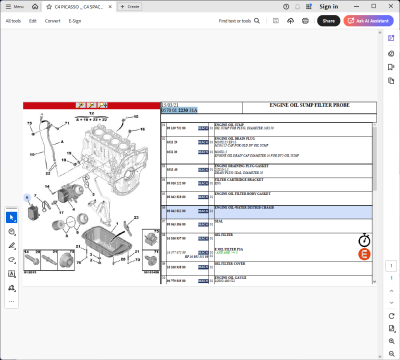Image resolution: width=400 pixels, height=360 pixels.
Task: Select the add comment tool in the quick toolbar
Action: pos(12,232)
